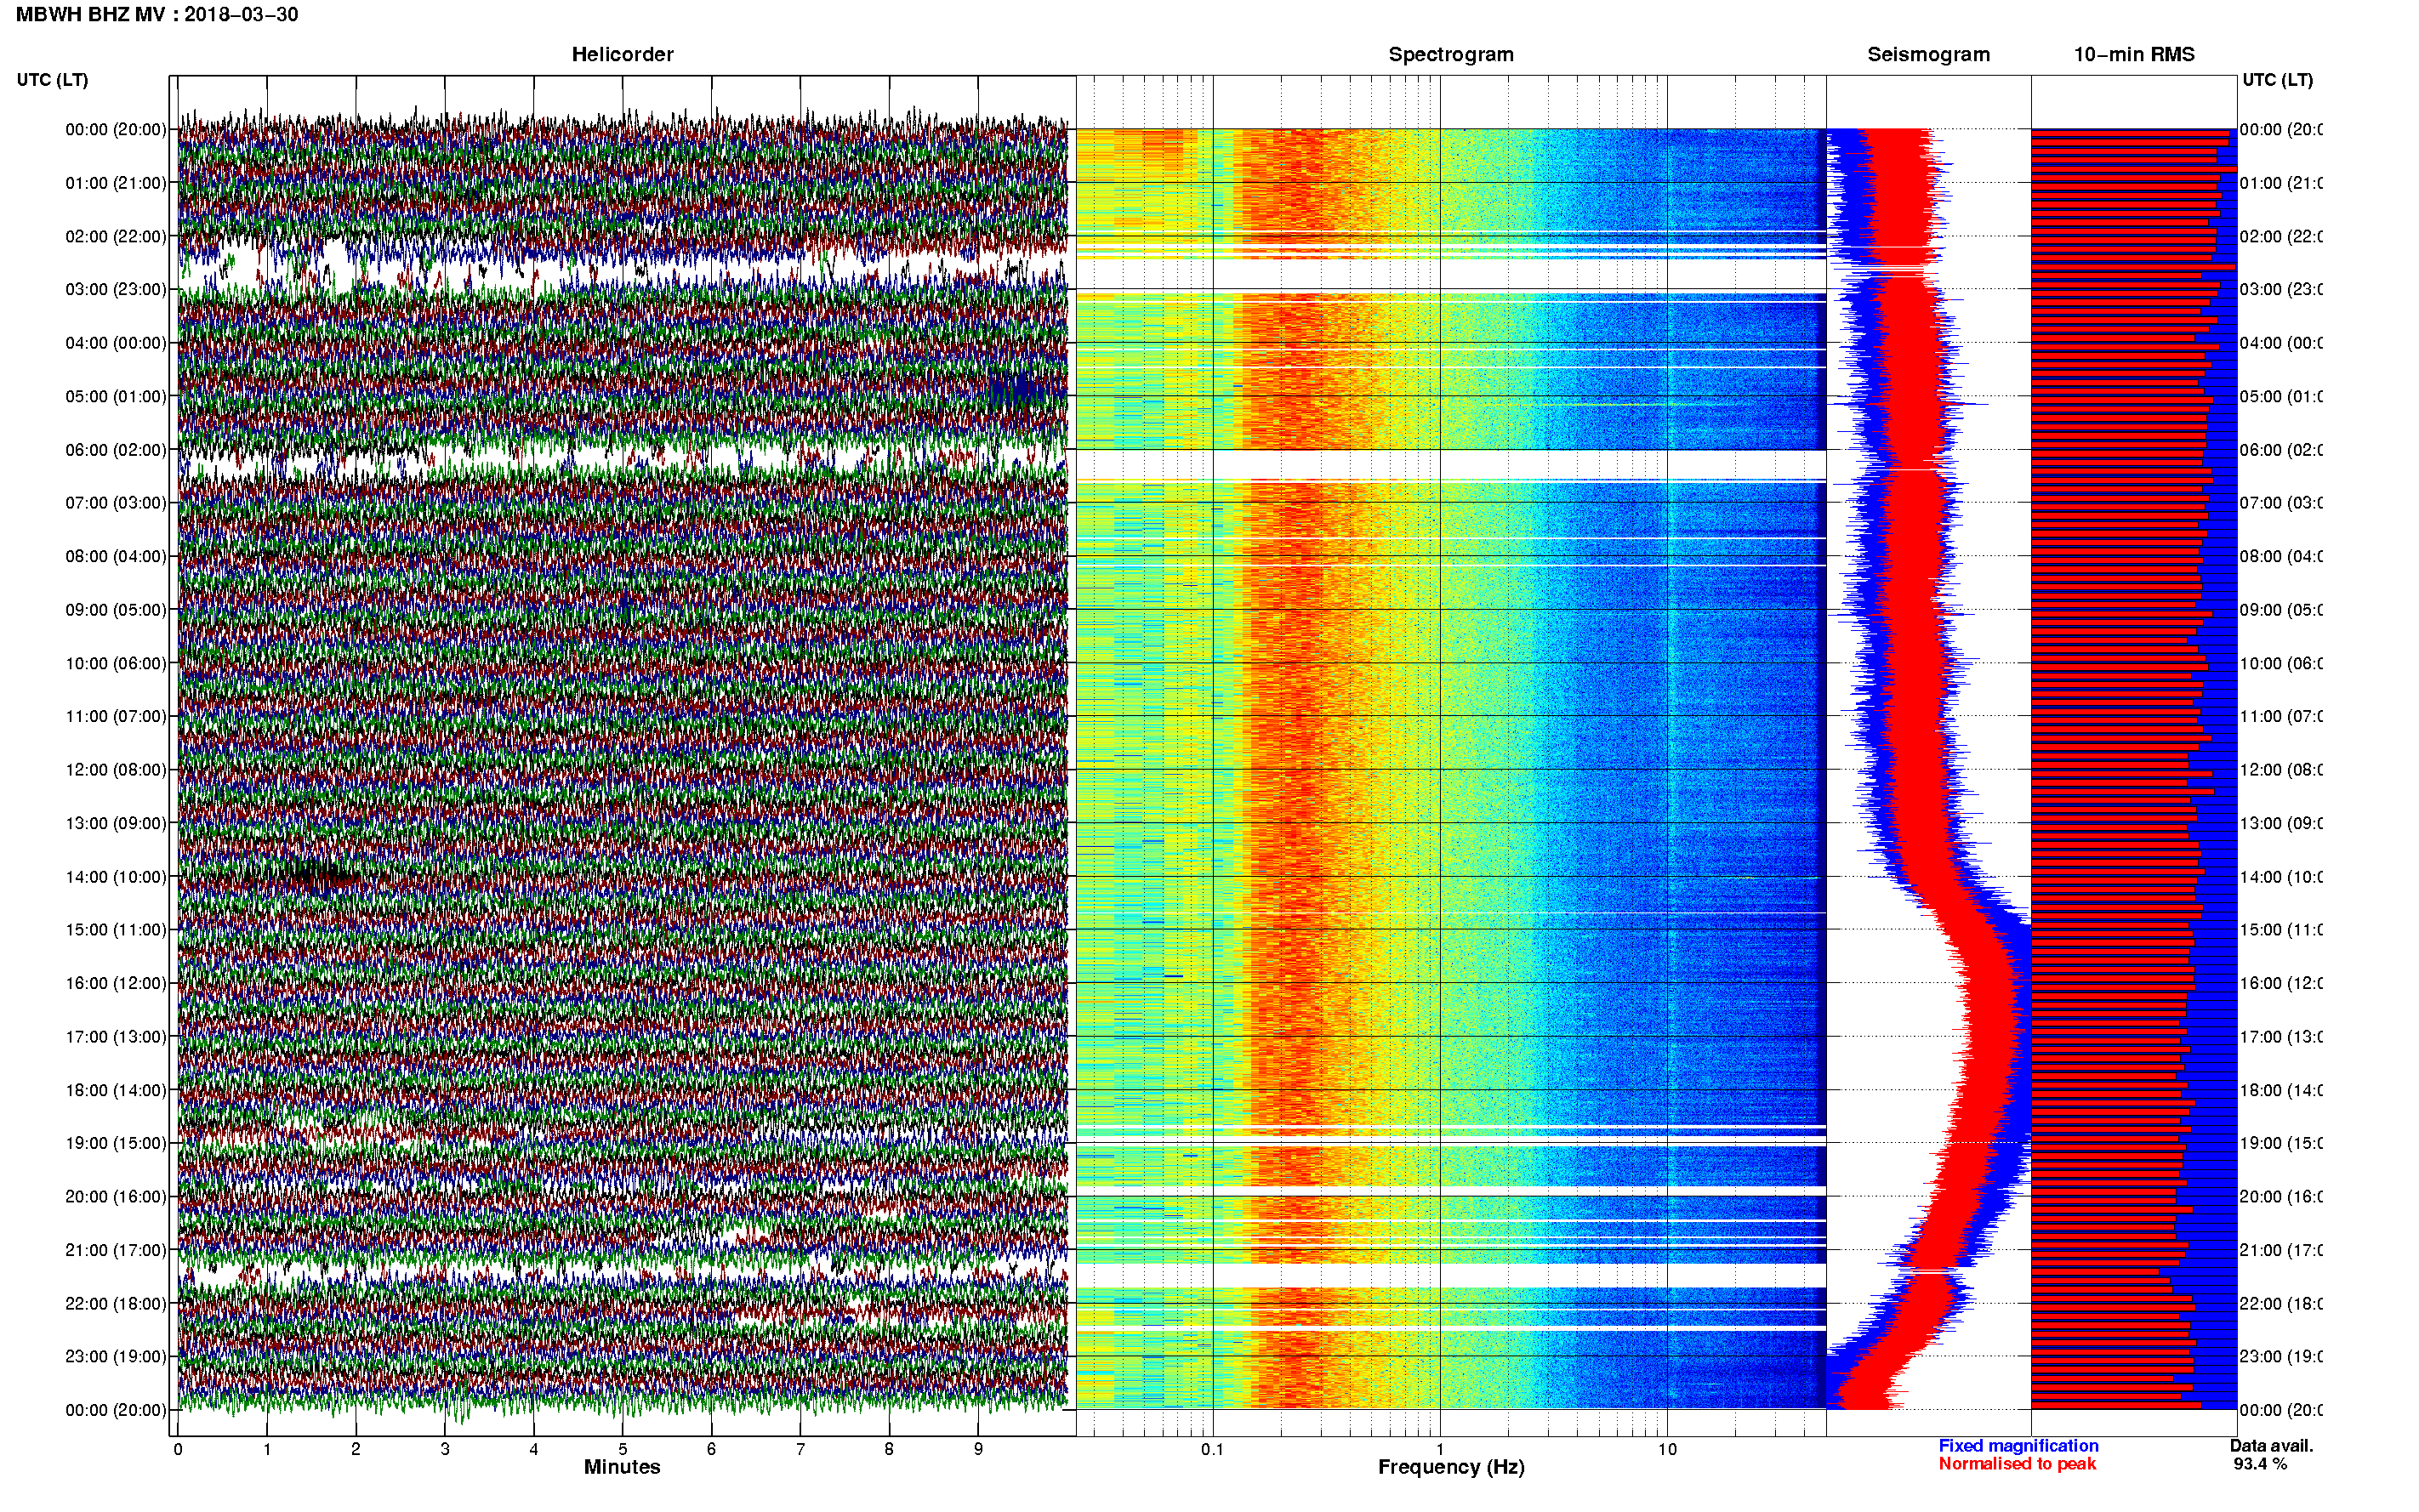Click the dense blue burst near the 05:00 helicorder trace

click(1017, 389)
